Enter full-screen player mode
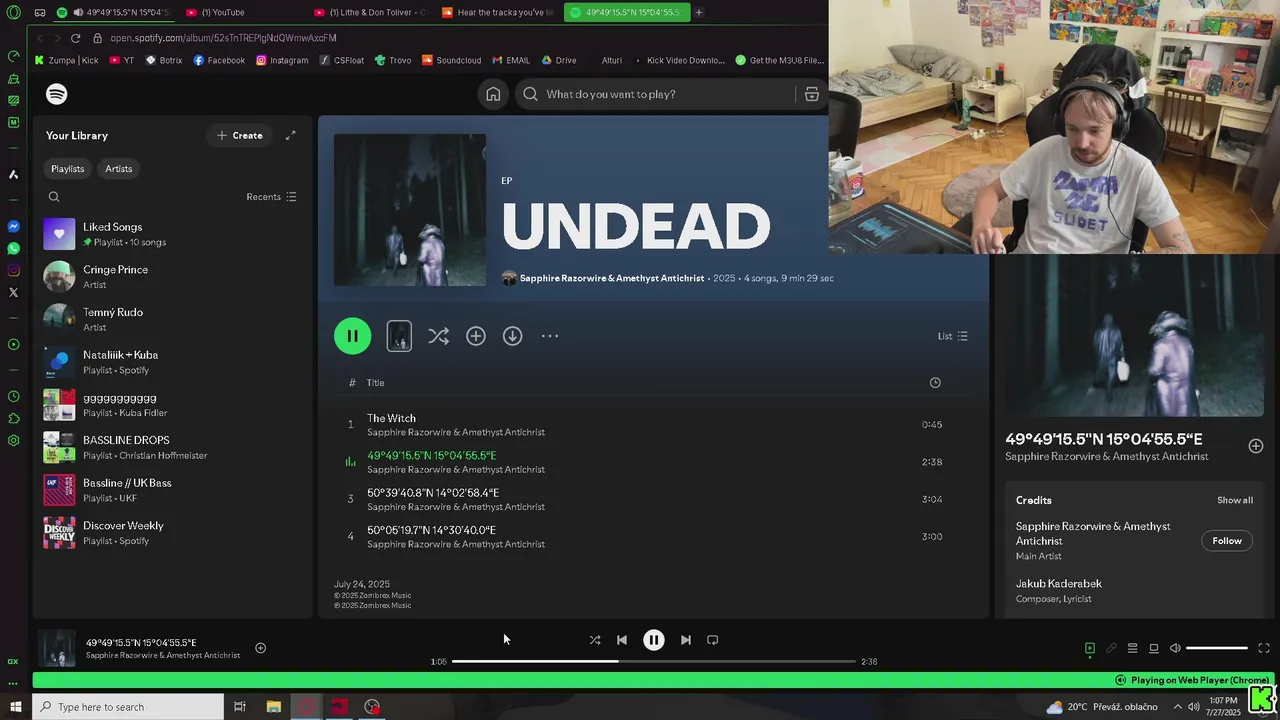Image resolution: width=1280 pixels, height=720 pixels. pyautogui.click(x=1264, y=648)
